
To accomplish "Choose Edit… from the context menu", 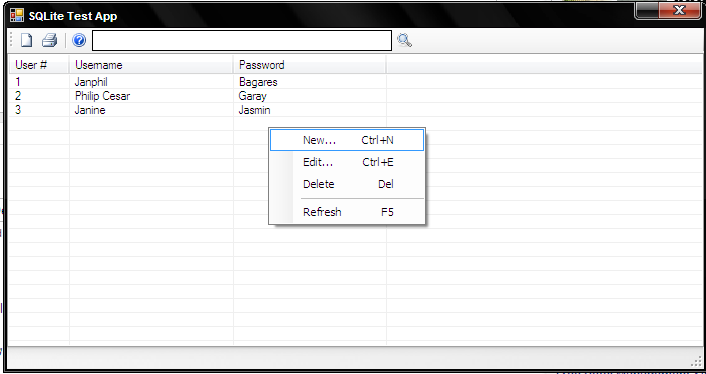I will coord(347,162).
